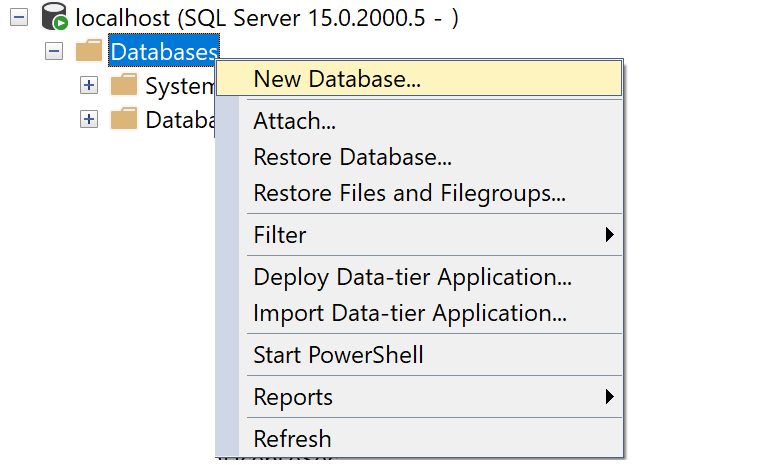773x465 pixels.
Task: Click the Databases folder icon
Action: click(x=89, y=51)
